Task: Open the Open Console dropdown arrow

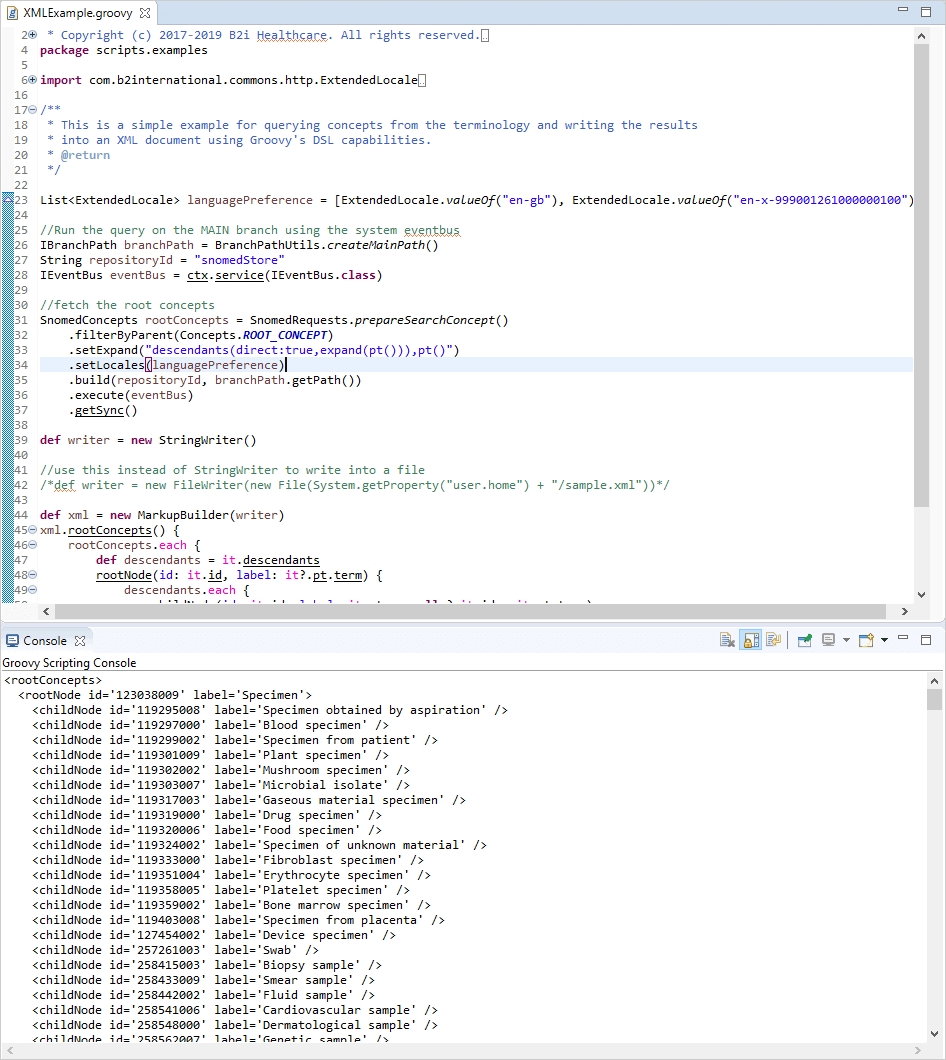Action: point(884,640)
